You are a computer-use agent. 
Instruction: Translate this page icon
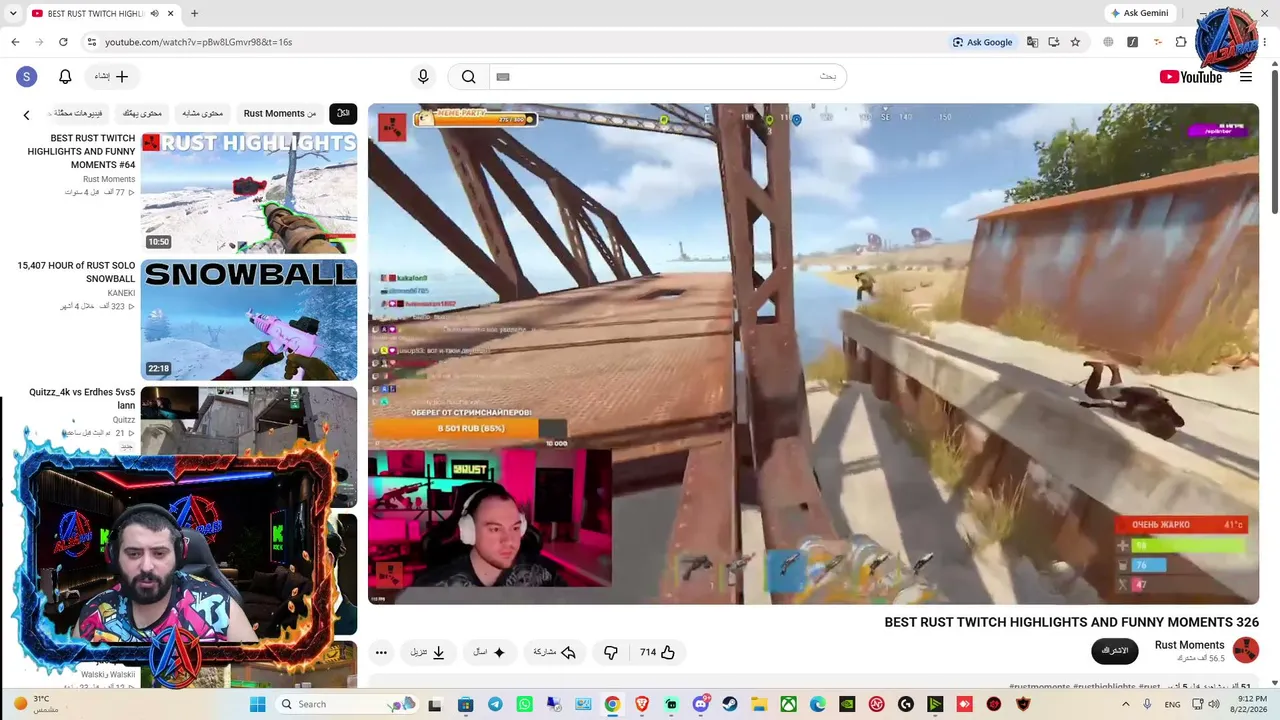click(1032, 42)
